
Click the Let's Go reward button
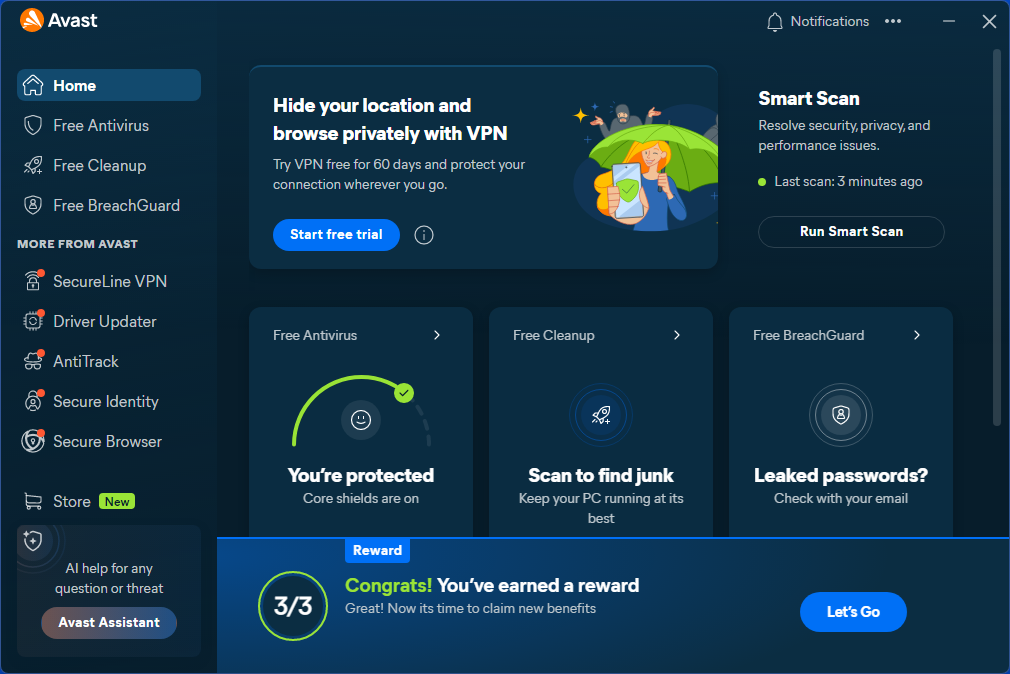pyautogui.click(x=853, y=611)
